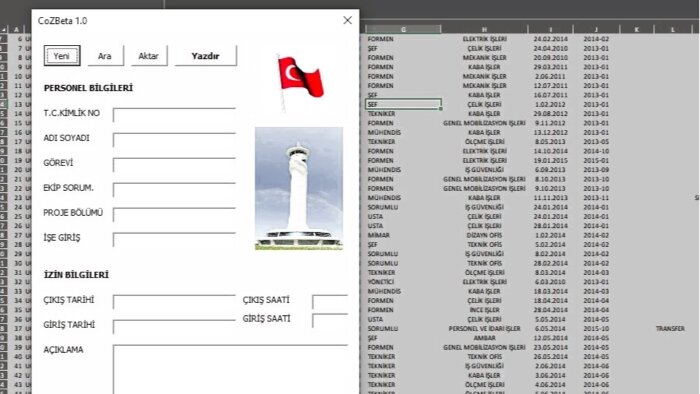Select the GÖREVİ input box
The image size is (700, 394).
point(174,165)
